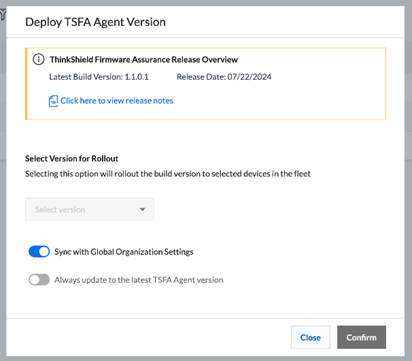Image resolution: width=412 pixels, height=361 pixels.
Task: Disable Sync with Global Organization Settings toggle
Action: coord(39,252)
